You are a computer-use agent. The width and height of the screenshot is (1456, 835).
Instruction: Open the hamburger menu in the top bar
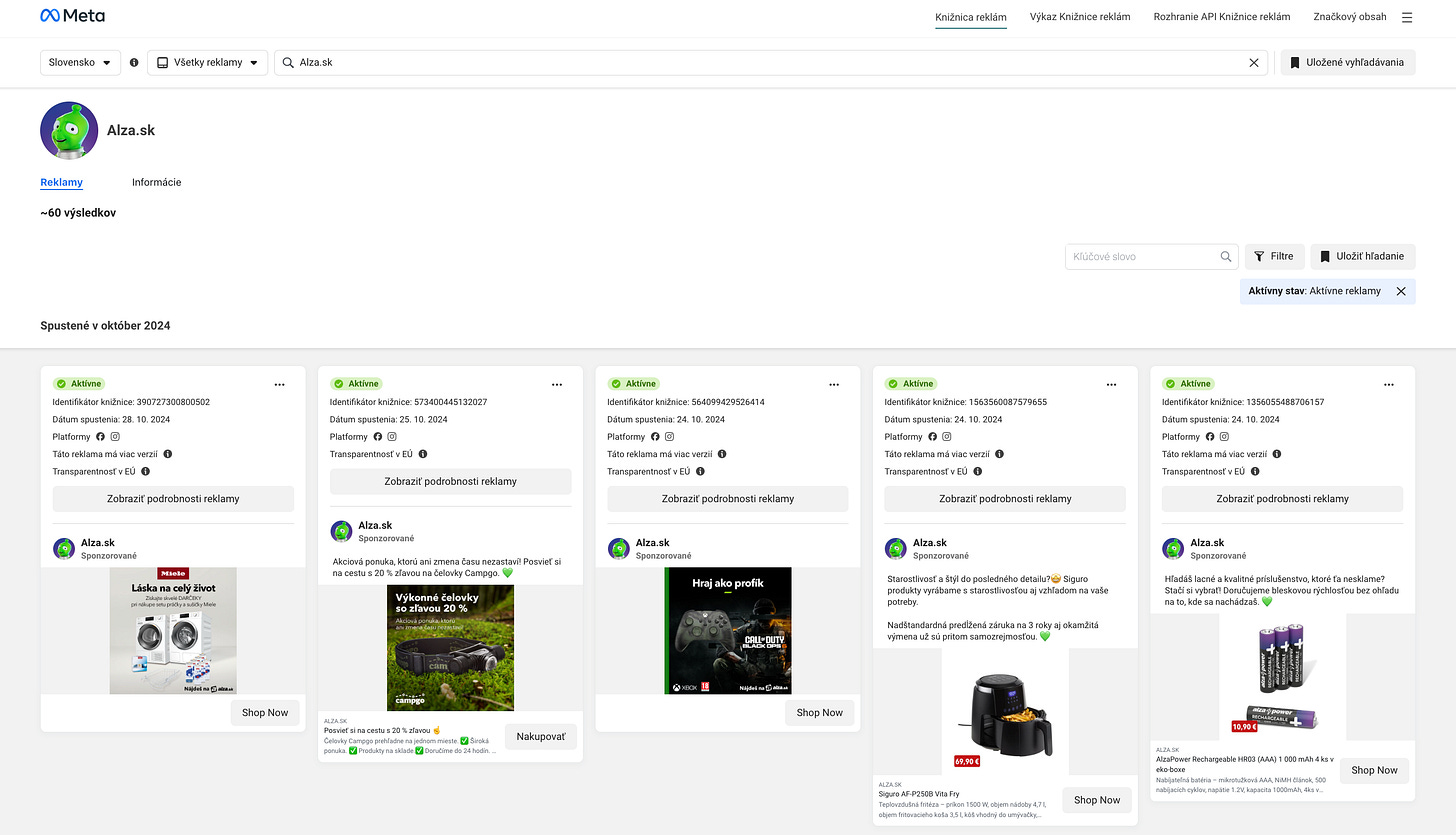[x=1407, y=17]
